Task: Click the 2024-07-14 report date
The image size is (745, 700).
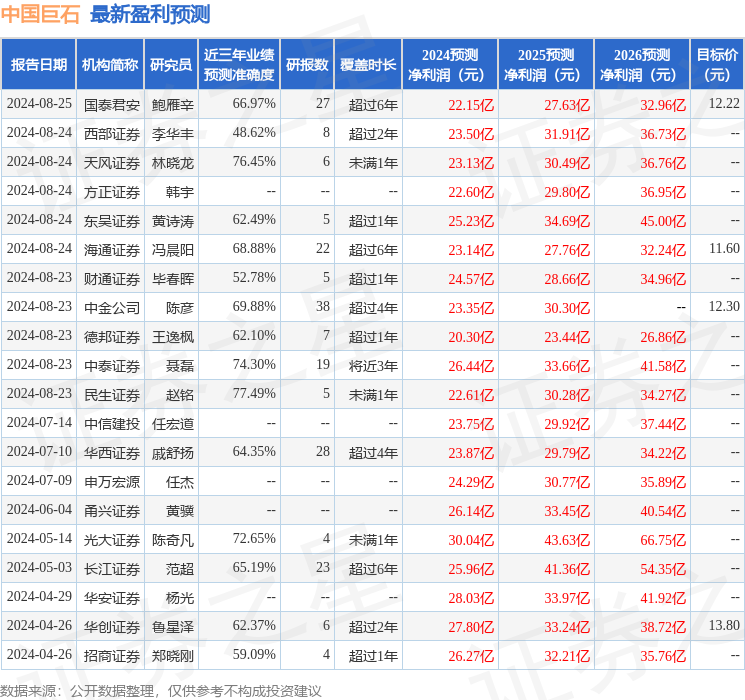Action: [x=39, y=422]
